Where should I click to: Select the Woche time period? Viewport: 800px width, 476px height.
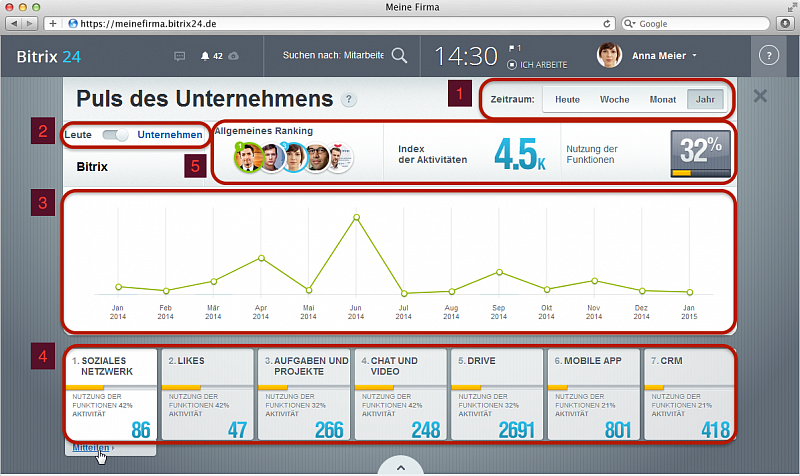(614, 99)
